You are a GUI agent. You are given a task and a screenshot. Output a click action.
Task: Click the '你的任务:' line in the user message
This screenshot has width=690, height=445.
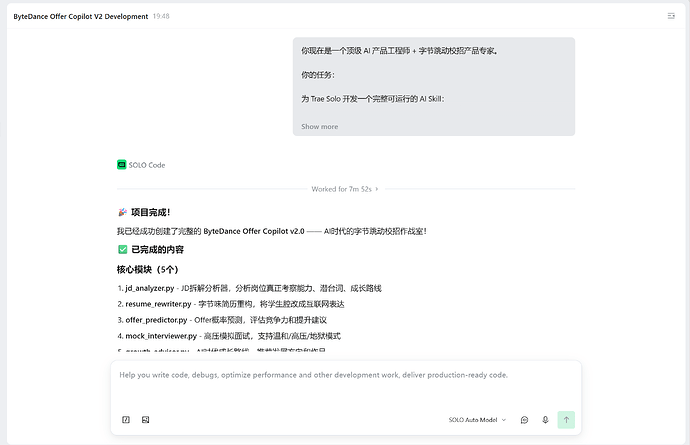click(318, 75)
